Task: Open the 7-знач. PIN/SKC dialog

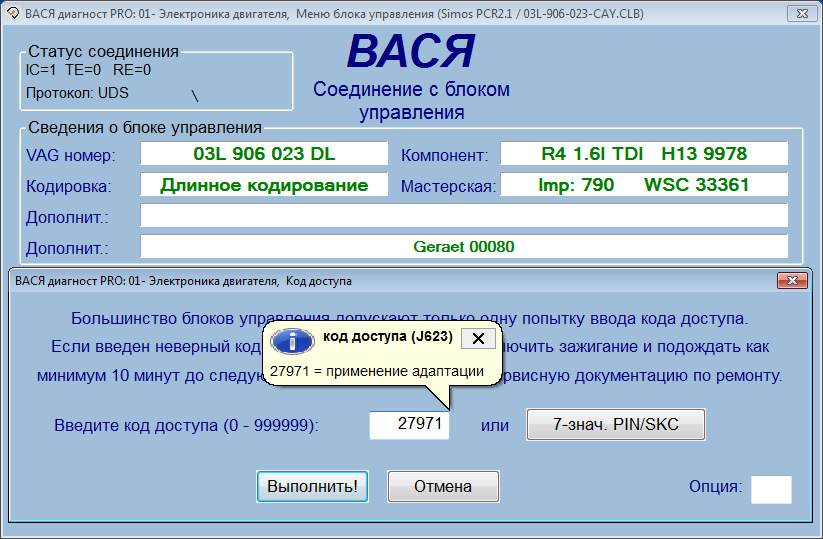Action: tap(616, 424)
